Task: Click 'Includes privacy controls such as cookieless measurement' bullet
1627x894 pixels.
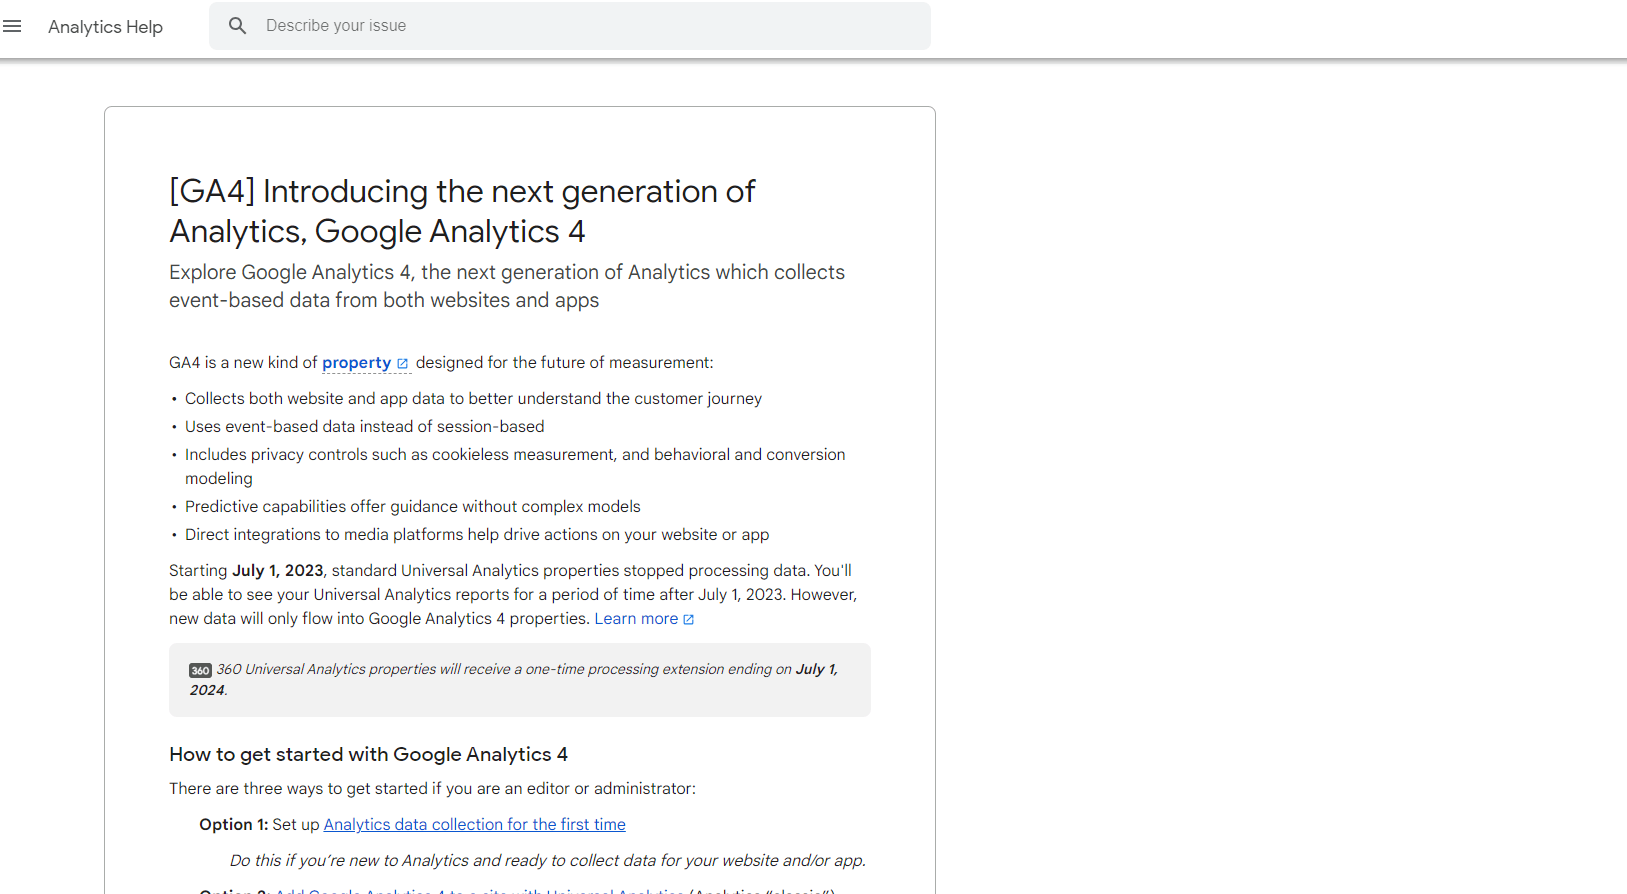Action: (x=515, y=467)
